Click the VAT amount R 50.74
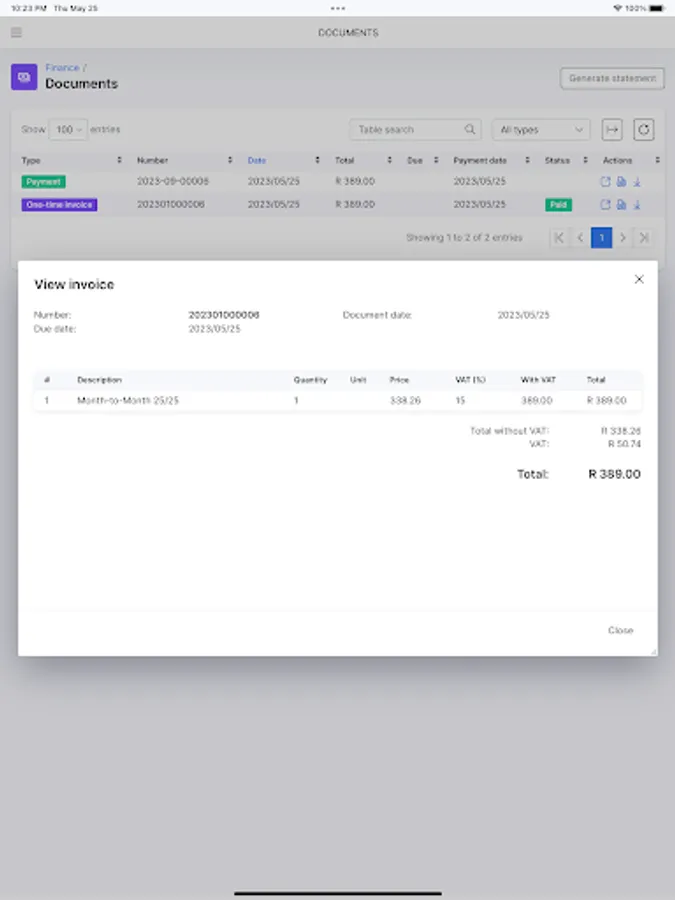This screenshot has width=675, height=900. coord(624,444)
